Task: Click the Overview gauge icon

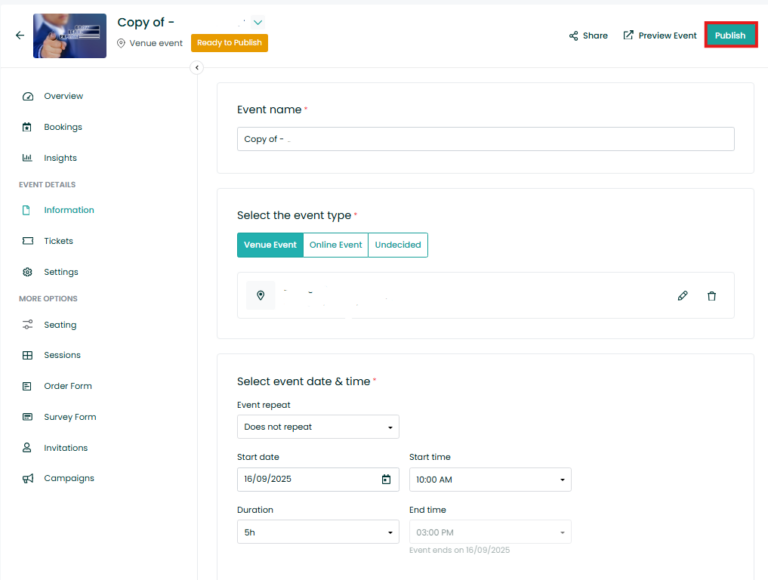Action: pos(28,96)
